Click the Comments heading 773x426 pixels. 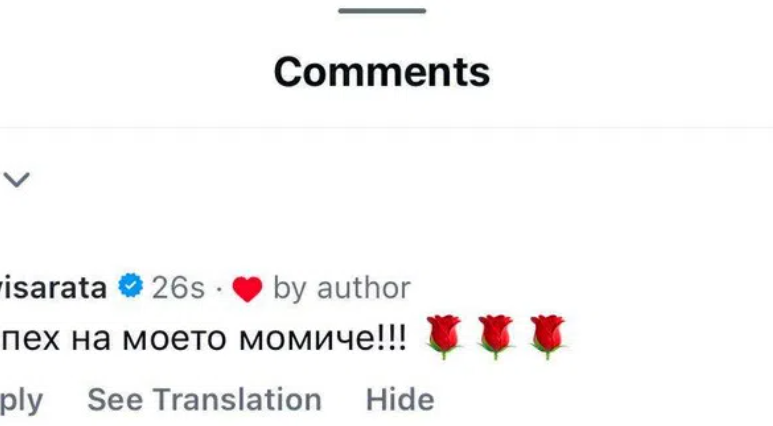tap(382, 72)
